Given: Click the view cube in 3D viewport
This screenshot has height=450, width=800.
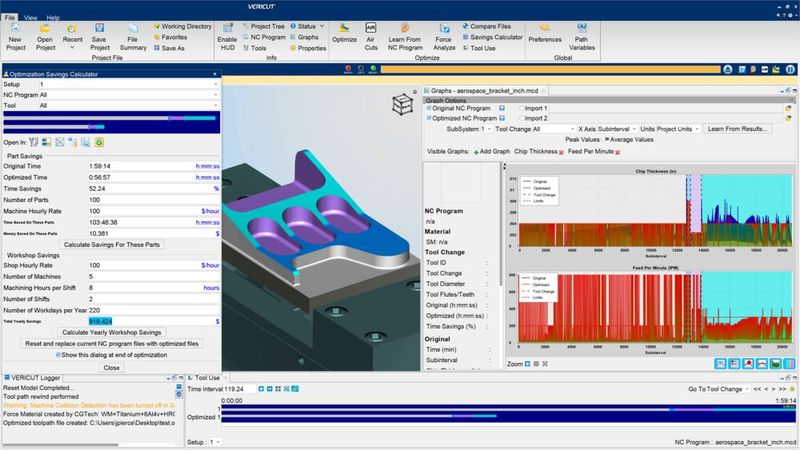Looking at the screenshot, I should click(403, 104).
